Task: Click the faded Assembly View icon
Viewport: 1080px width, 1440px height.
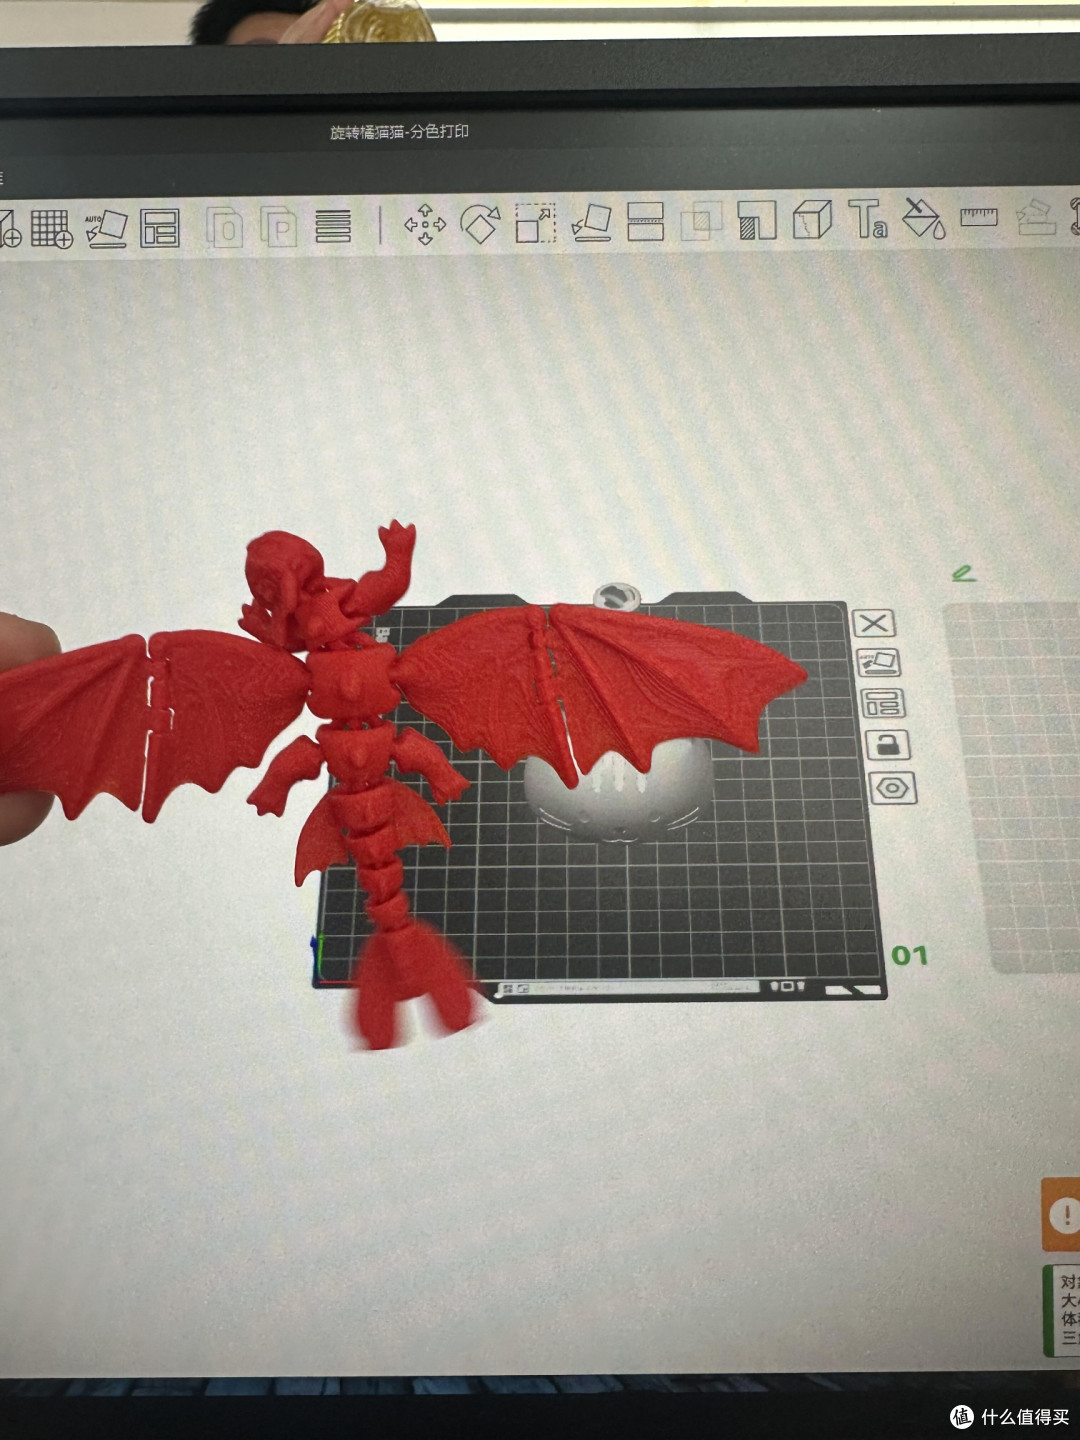Action: tap(1035, 215)
